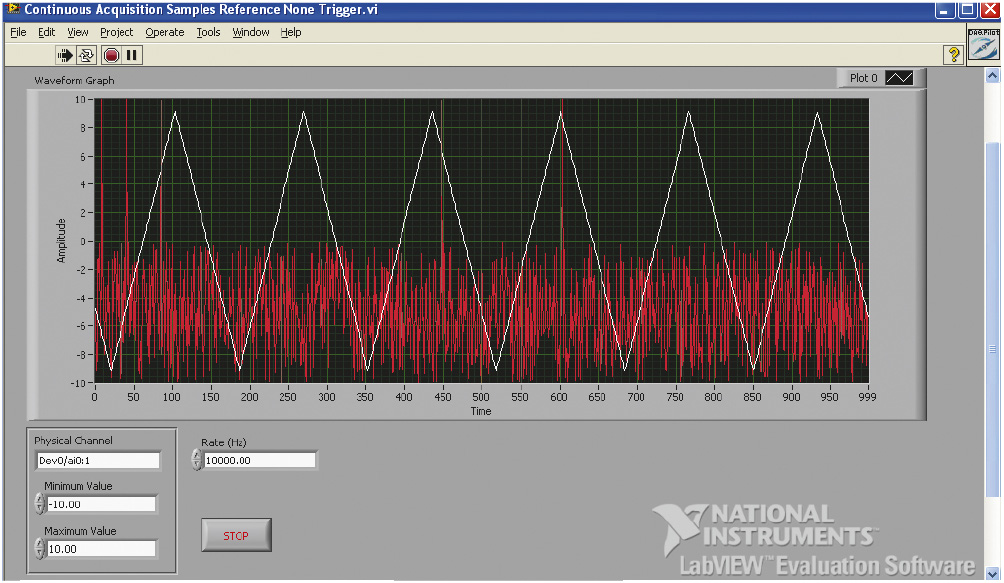Click the vertical scrollbar down arrow
This screenshot has width=1004, height=583.
(x=992, y=573)
